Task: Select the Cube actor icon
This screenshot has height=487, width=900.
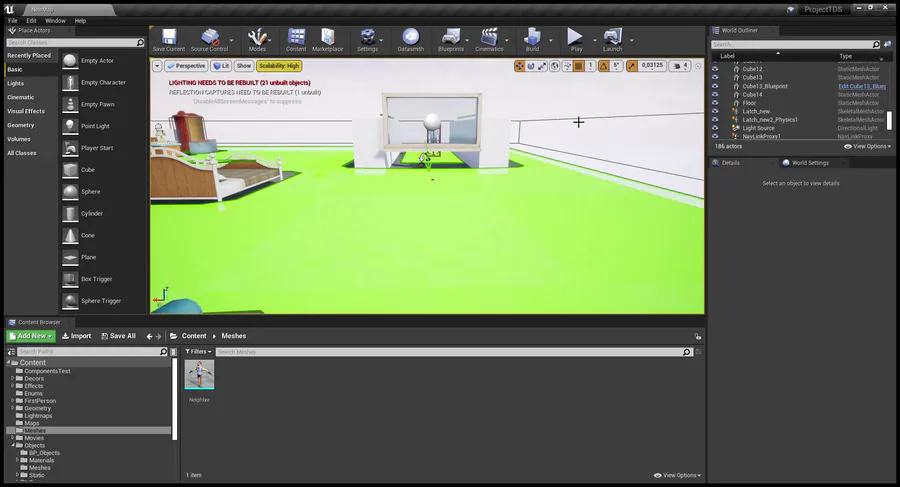Action: 70,170
